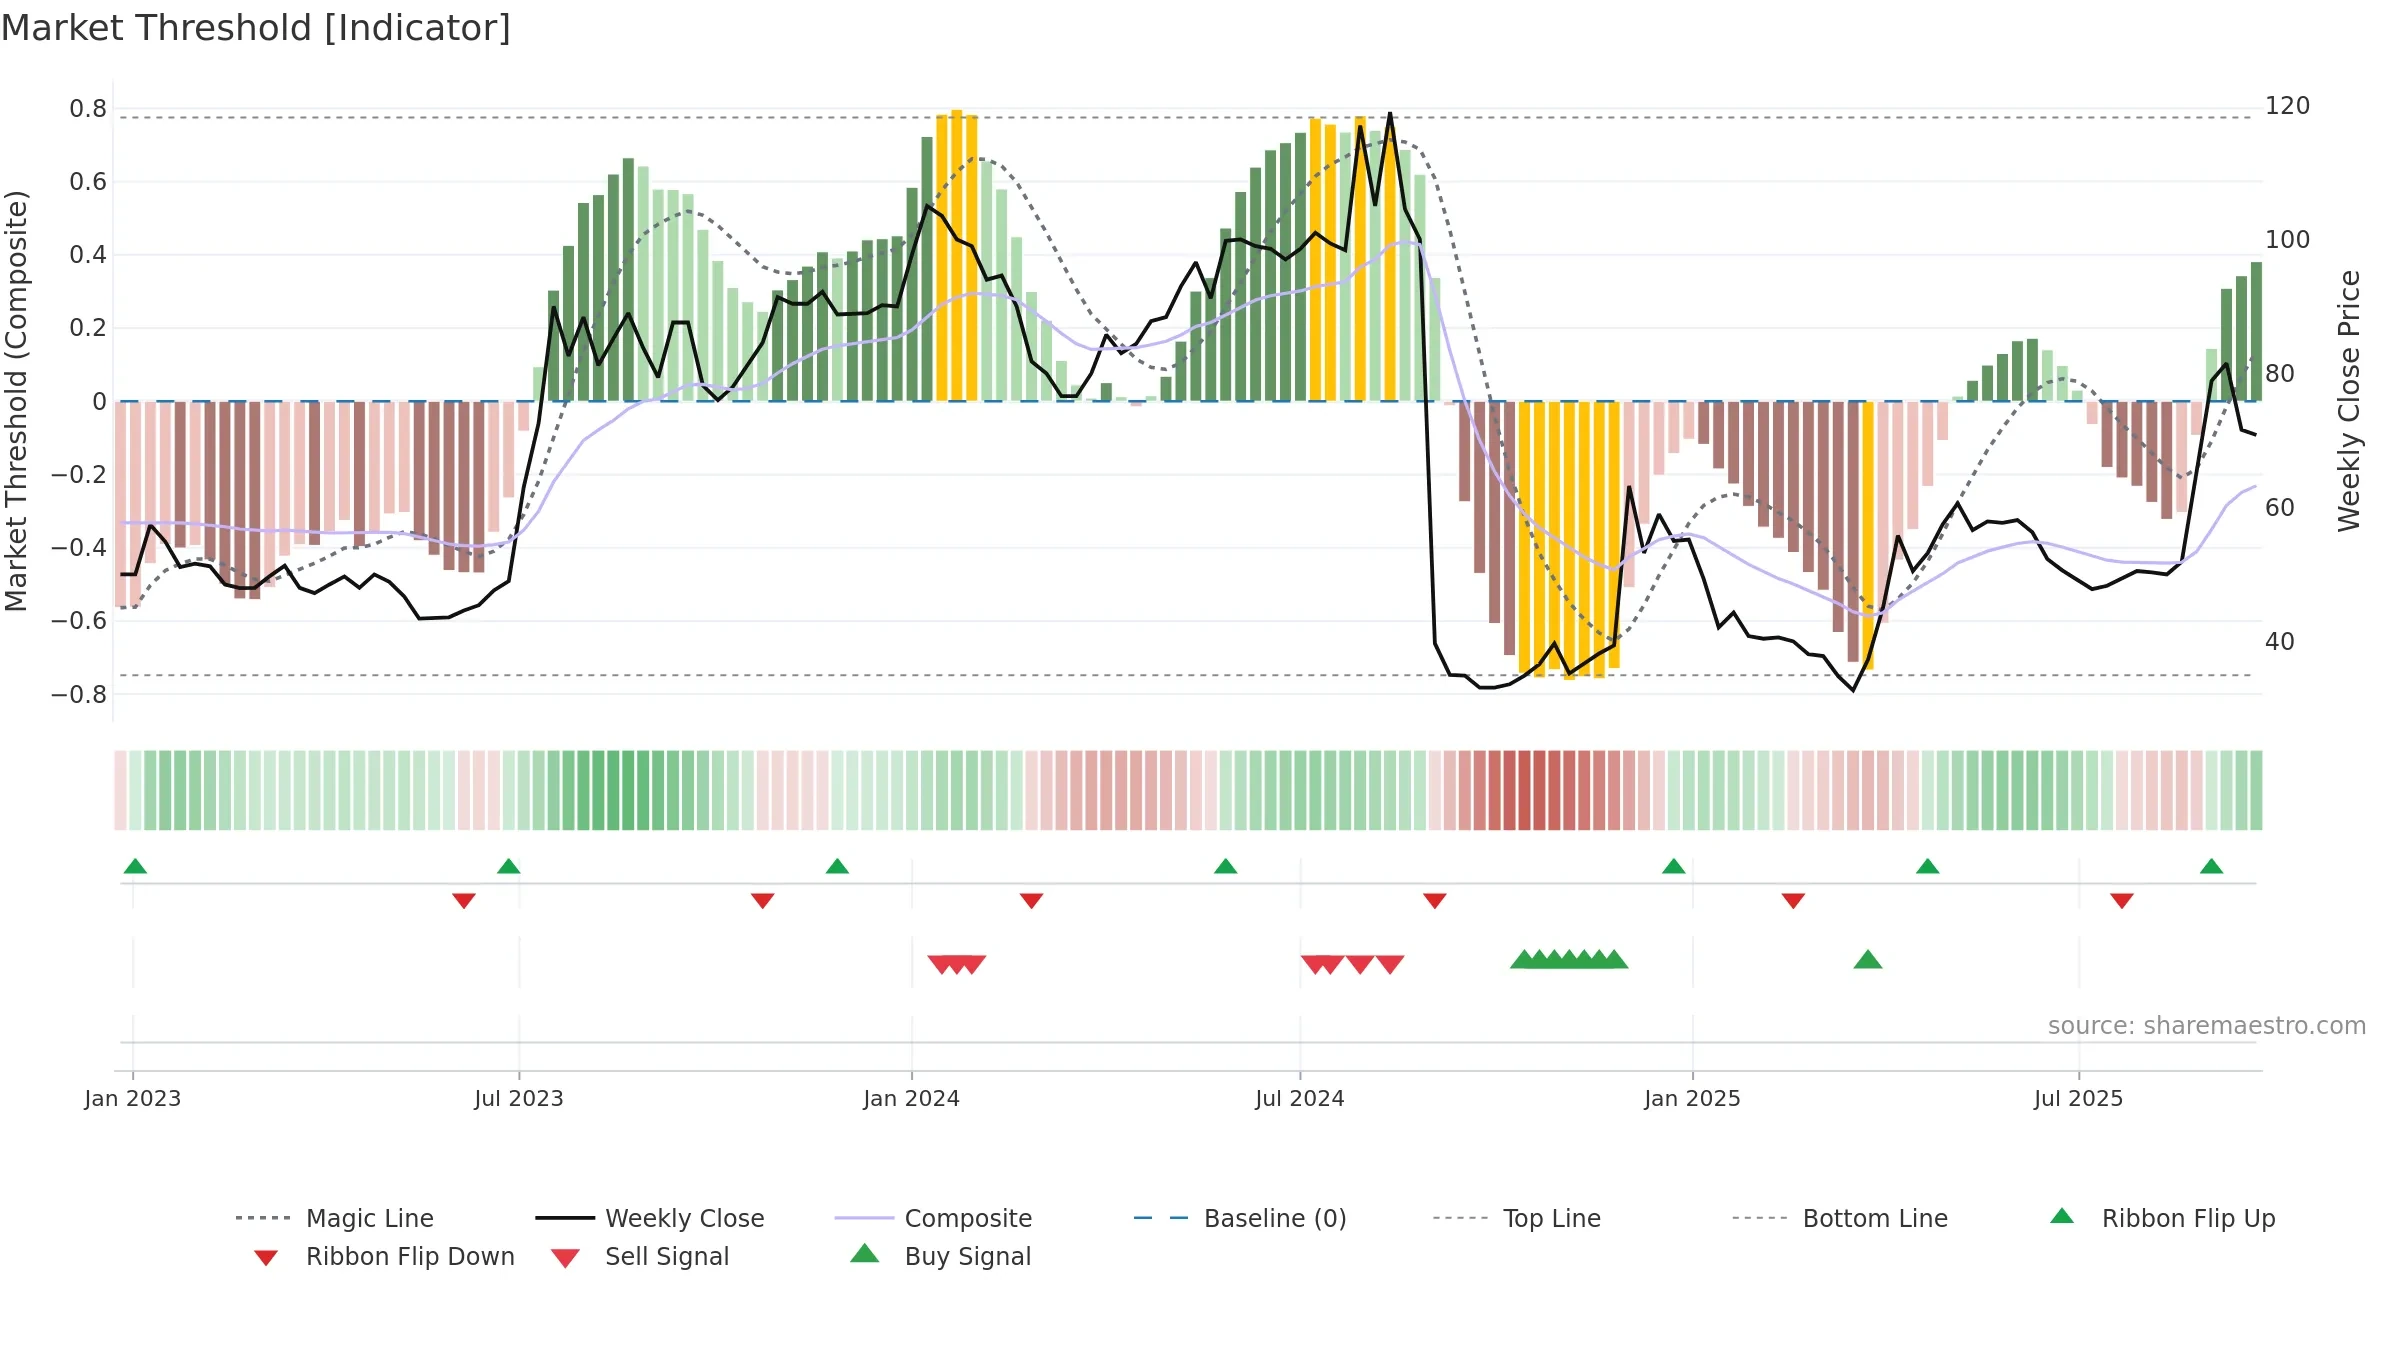
Task: Click the Ribbon Flip Down marker in October 2023
Action: pyautogui.click(x=762, y=901)
